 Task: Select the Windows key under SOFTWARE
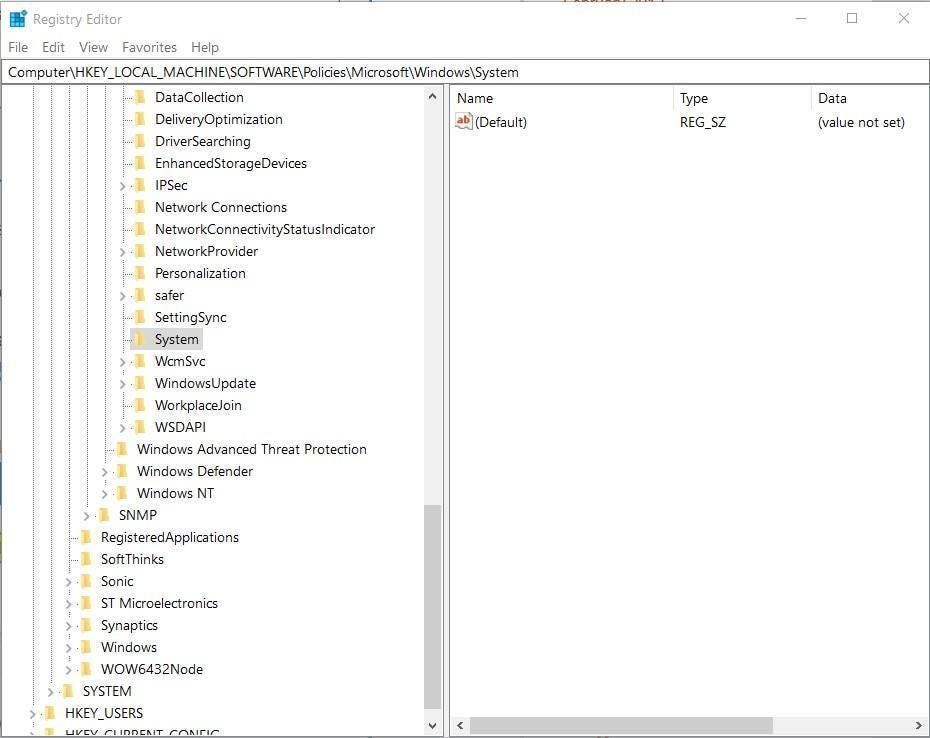(129, 647)
